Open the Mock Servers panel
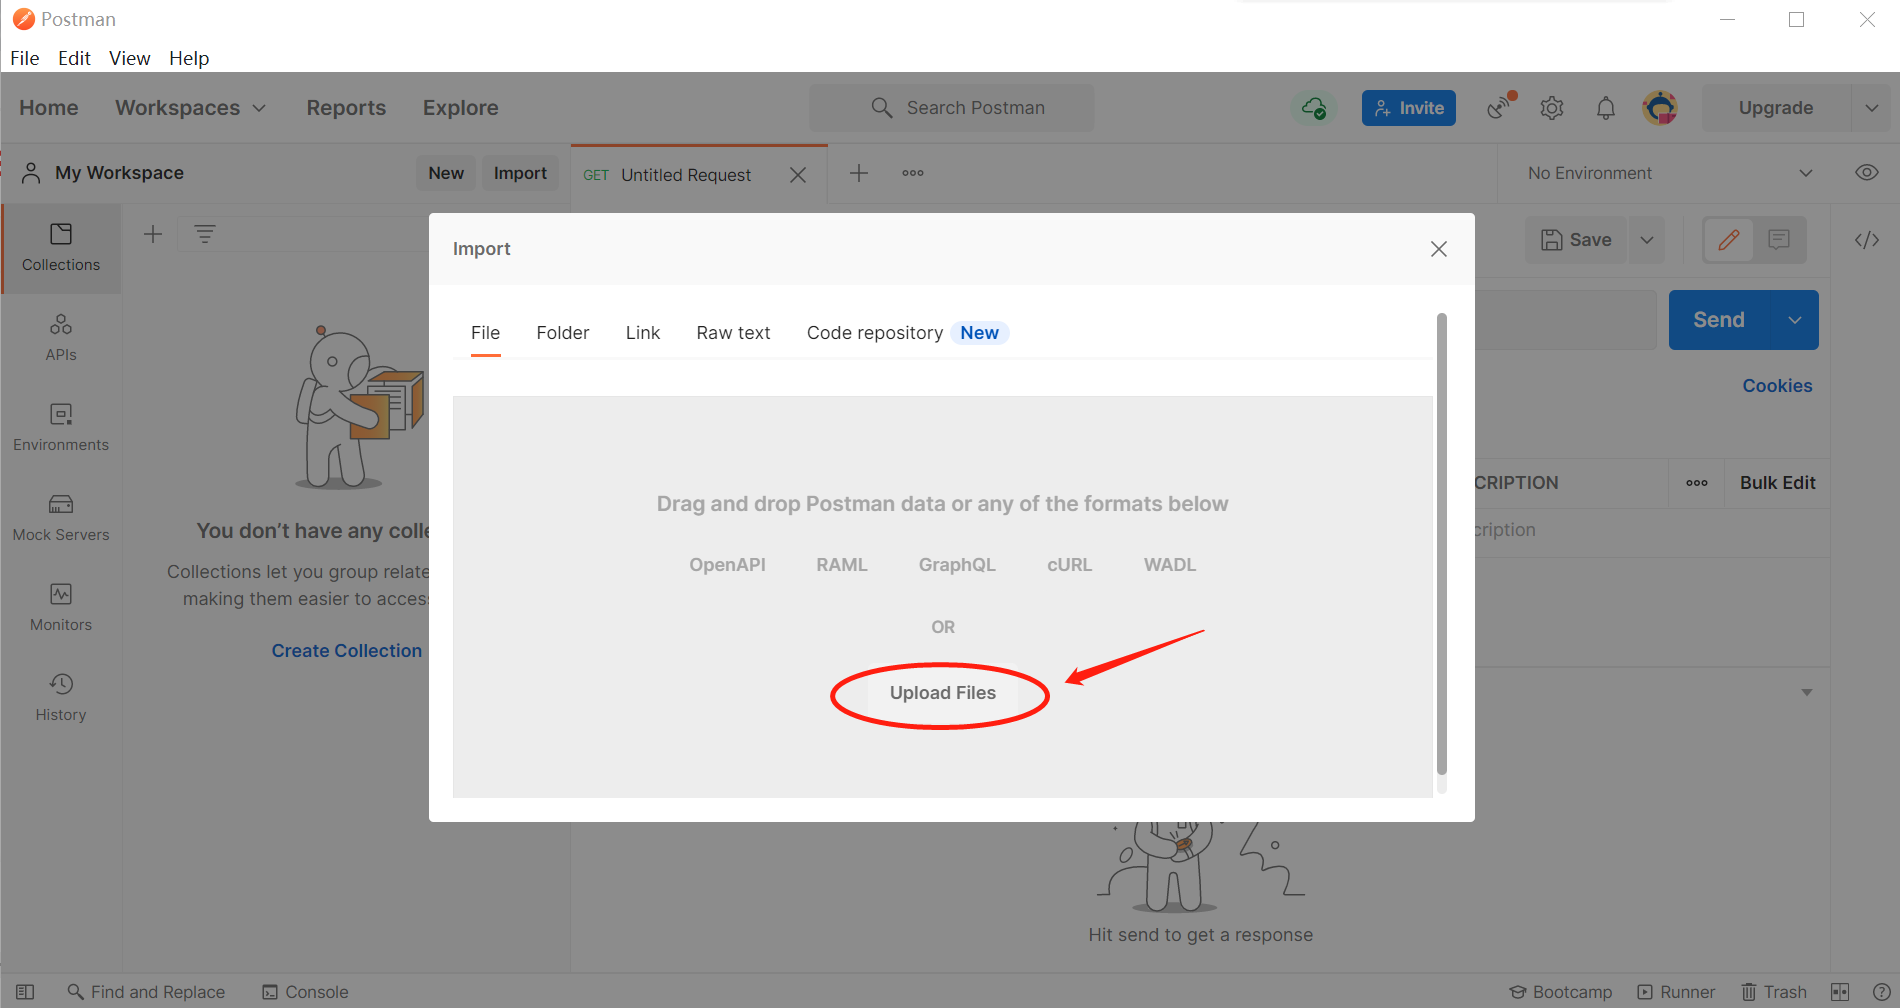The width and height of the screenshot is (1900, 1008). [61, 516]
